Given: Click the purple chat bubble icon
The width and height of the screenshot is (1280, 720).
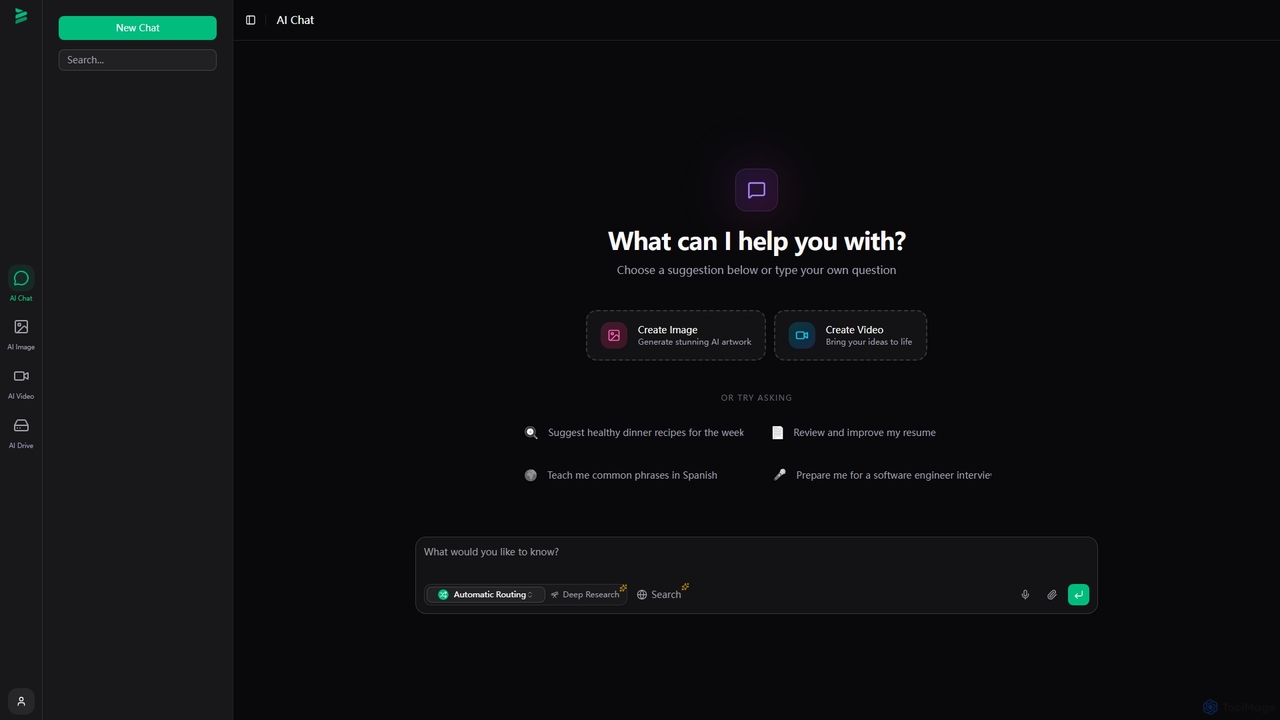Looking at the screenshot, I should (x=756, y=190).
